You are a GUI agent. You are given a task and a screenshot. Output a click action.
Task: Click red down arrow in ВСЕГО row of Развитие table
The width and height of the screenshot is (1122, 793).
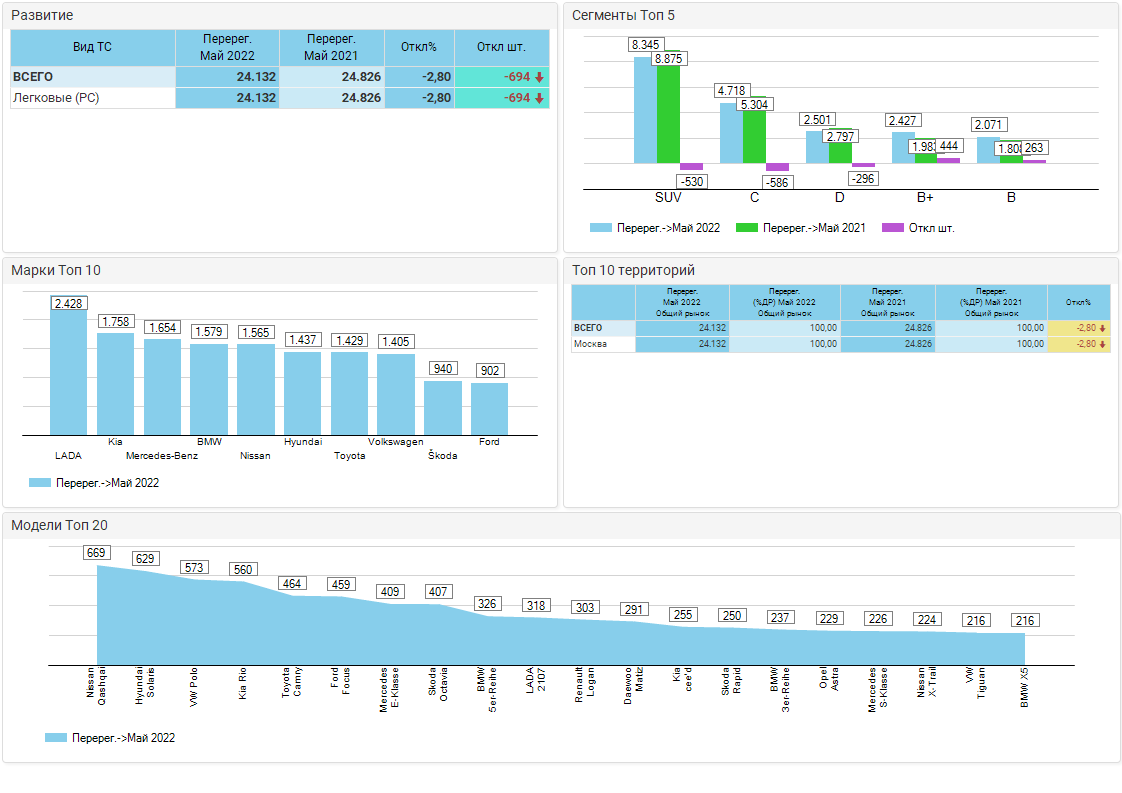(539, 77)
